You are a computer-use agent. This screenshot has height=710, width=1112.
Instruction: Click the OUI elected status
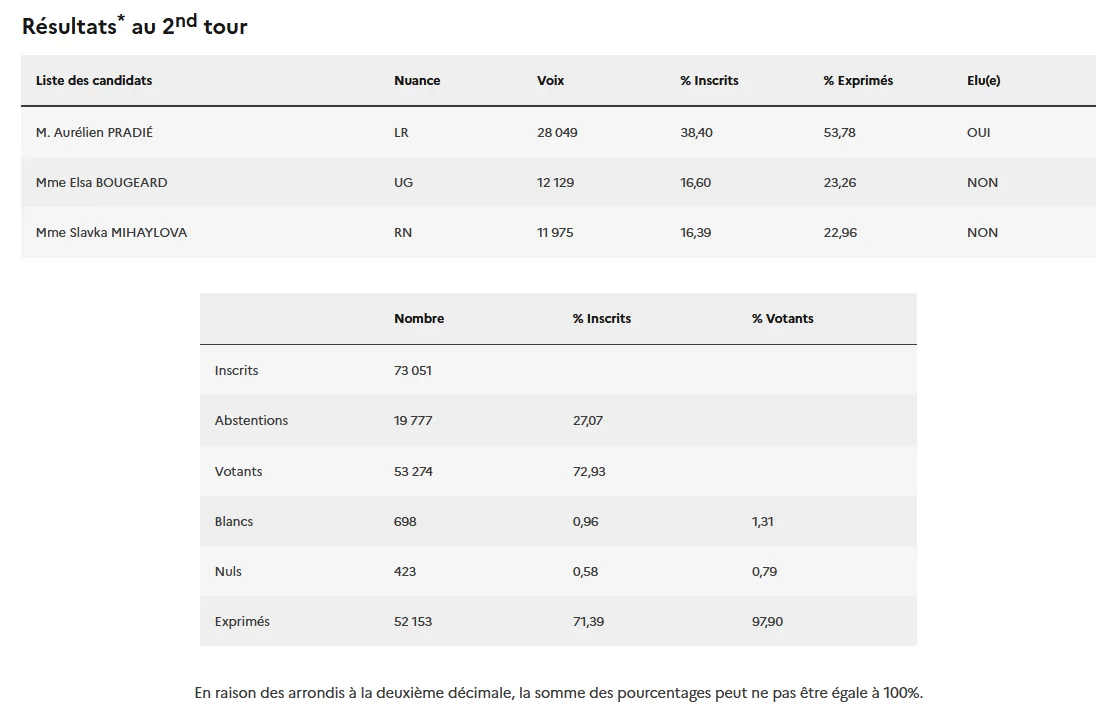coord(978,133)
